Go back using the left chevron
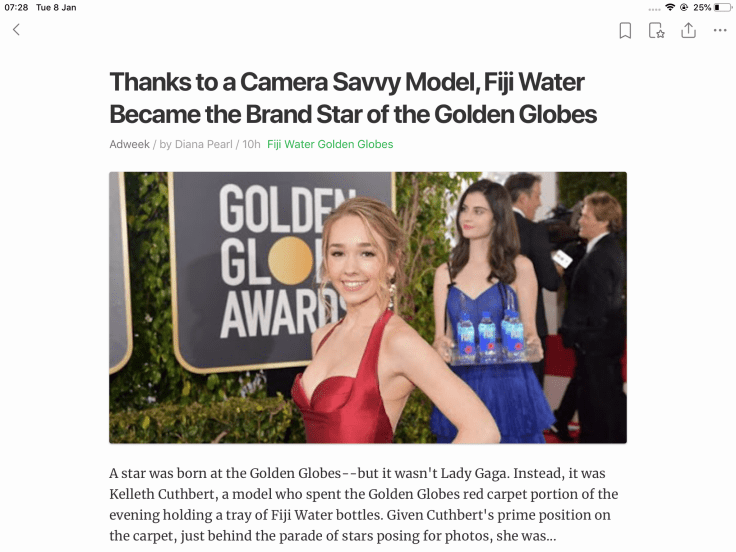Screen dimensions: 736x552 pos(16,30)
